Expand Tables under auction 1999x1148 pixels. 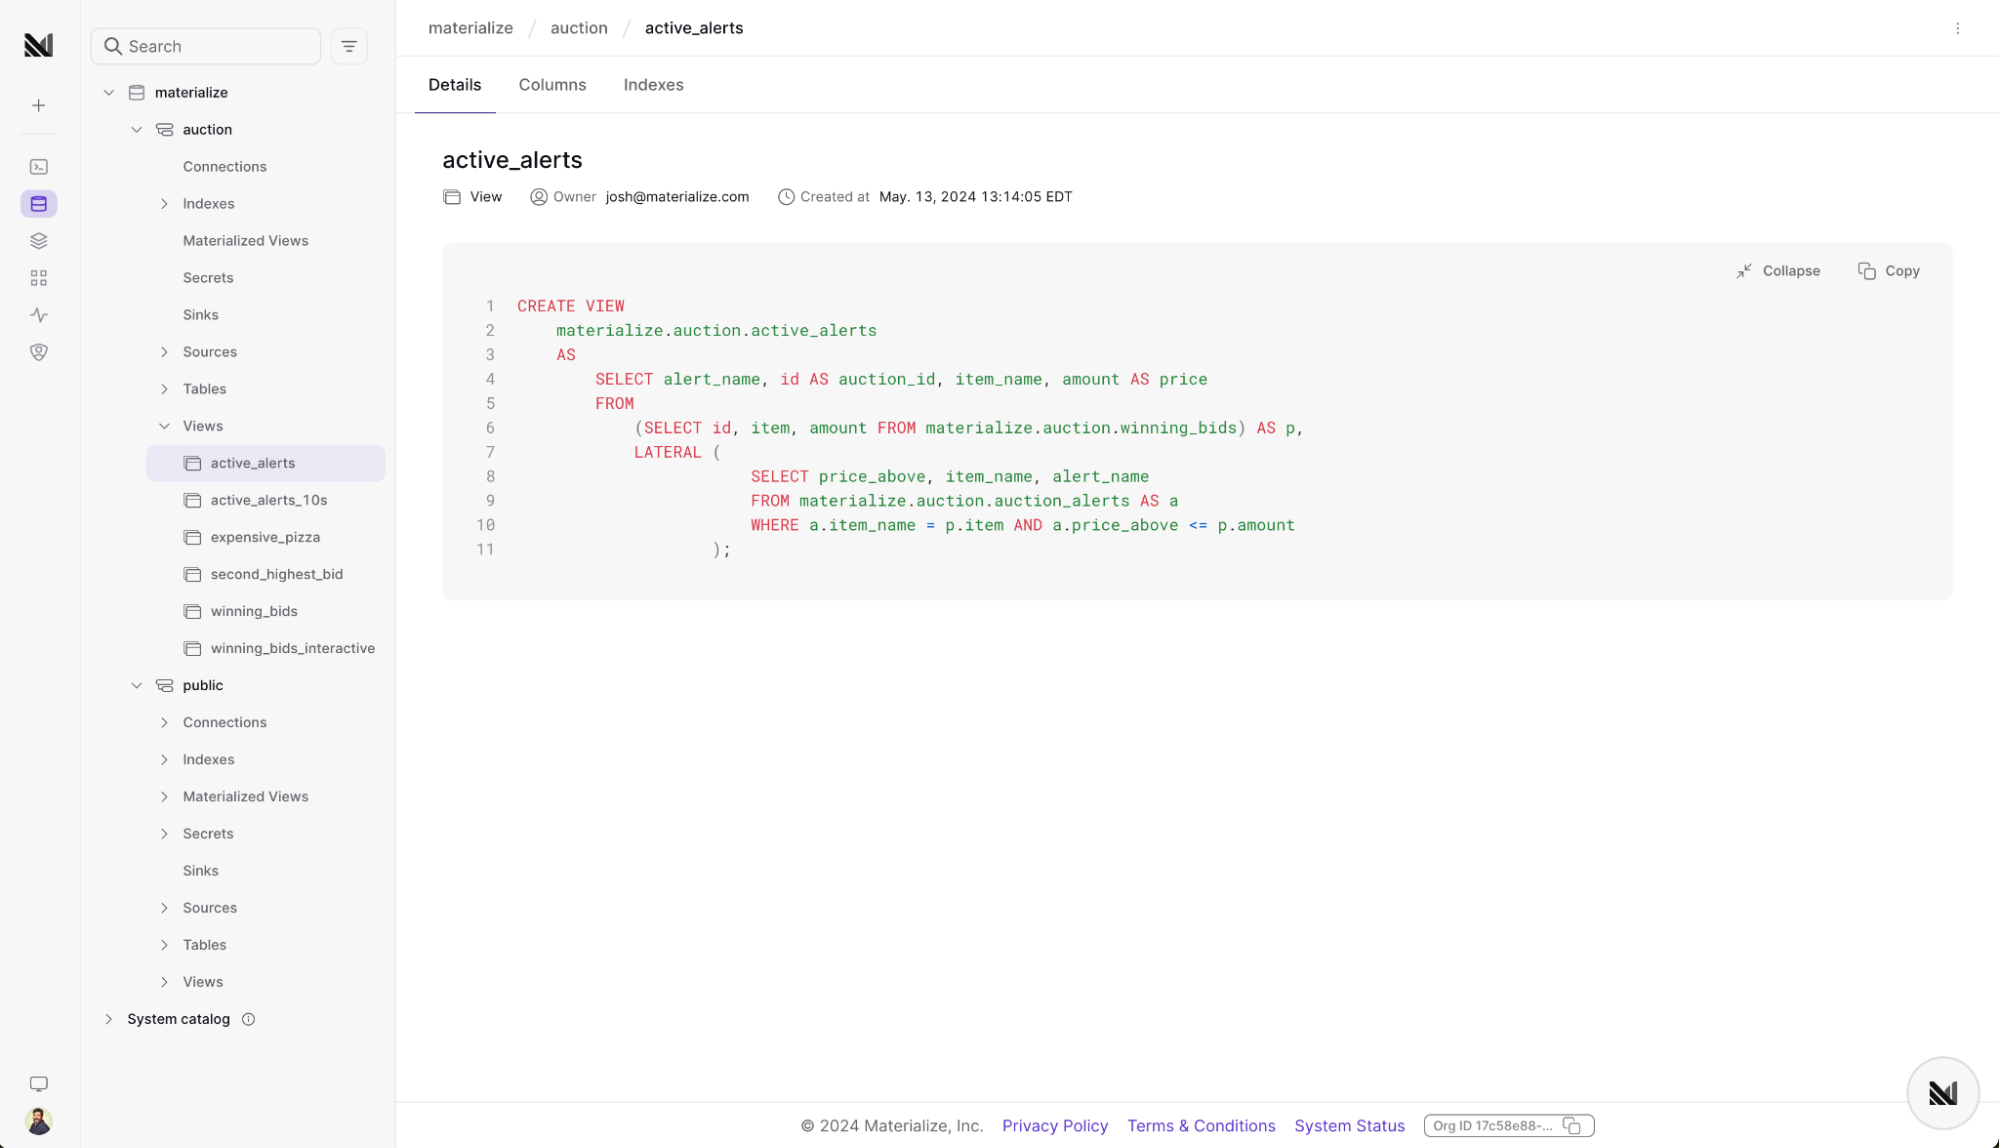165,389
